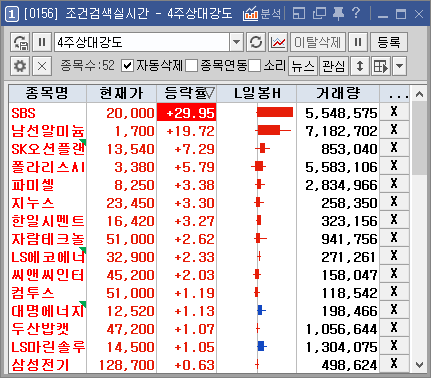
Task: Open the line chart icon button
Action: pyautogui.click(x=278, y=42)
